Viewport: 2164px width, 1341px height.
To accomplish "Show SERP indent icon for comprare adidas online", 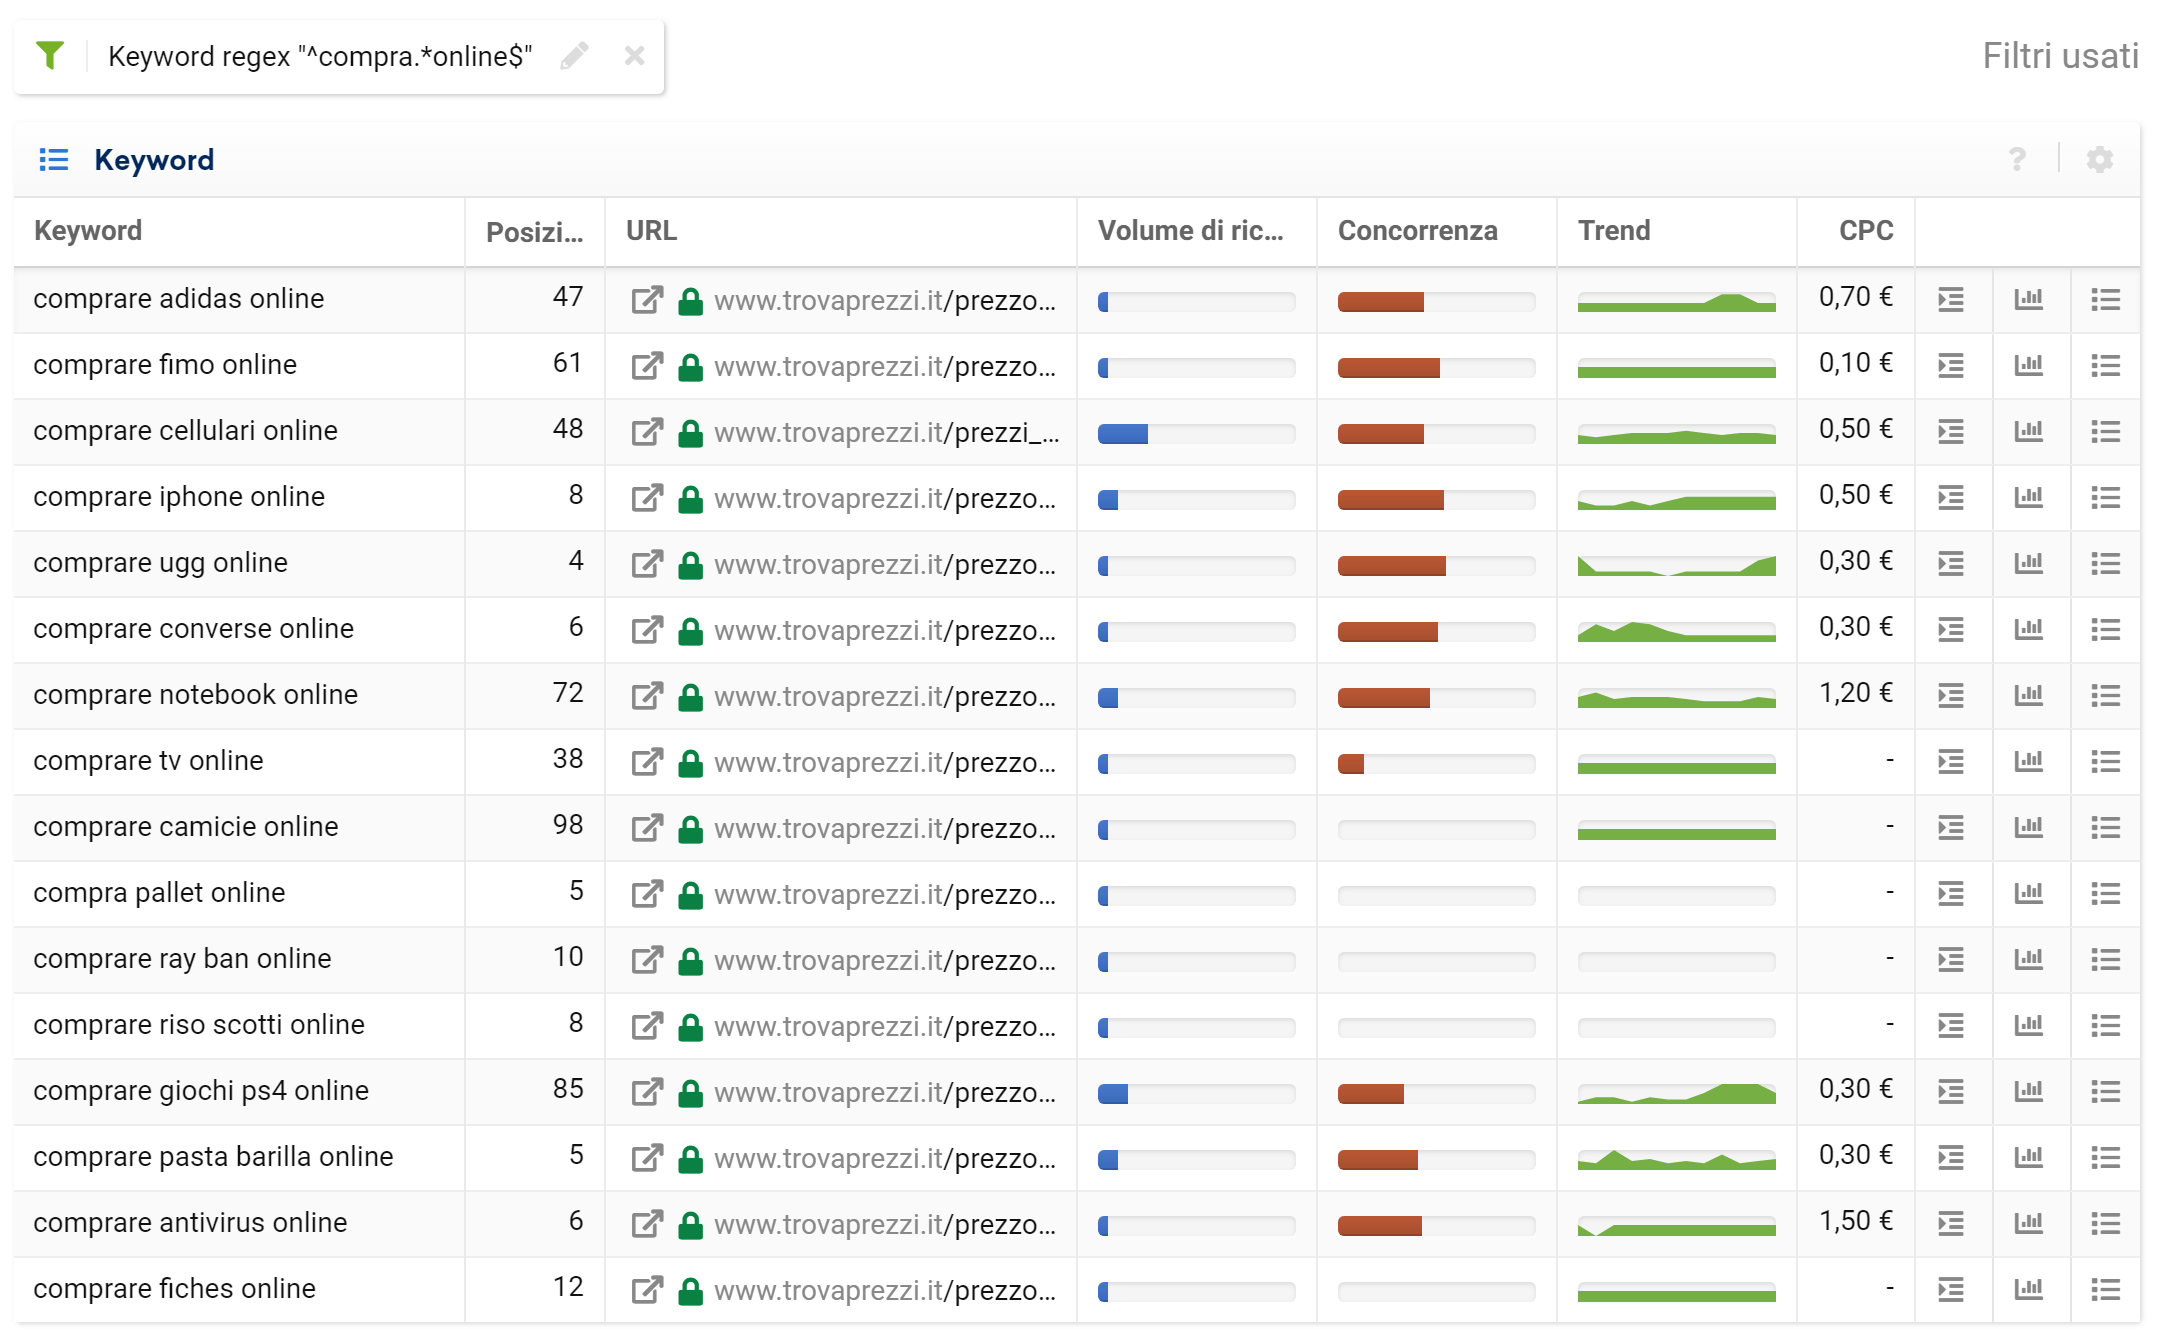I will click(1951, 299).
